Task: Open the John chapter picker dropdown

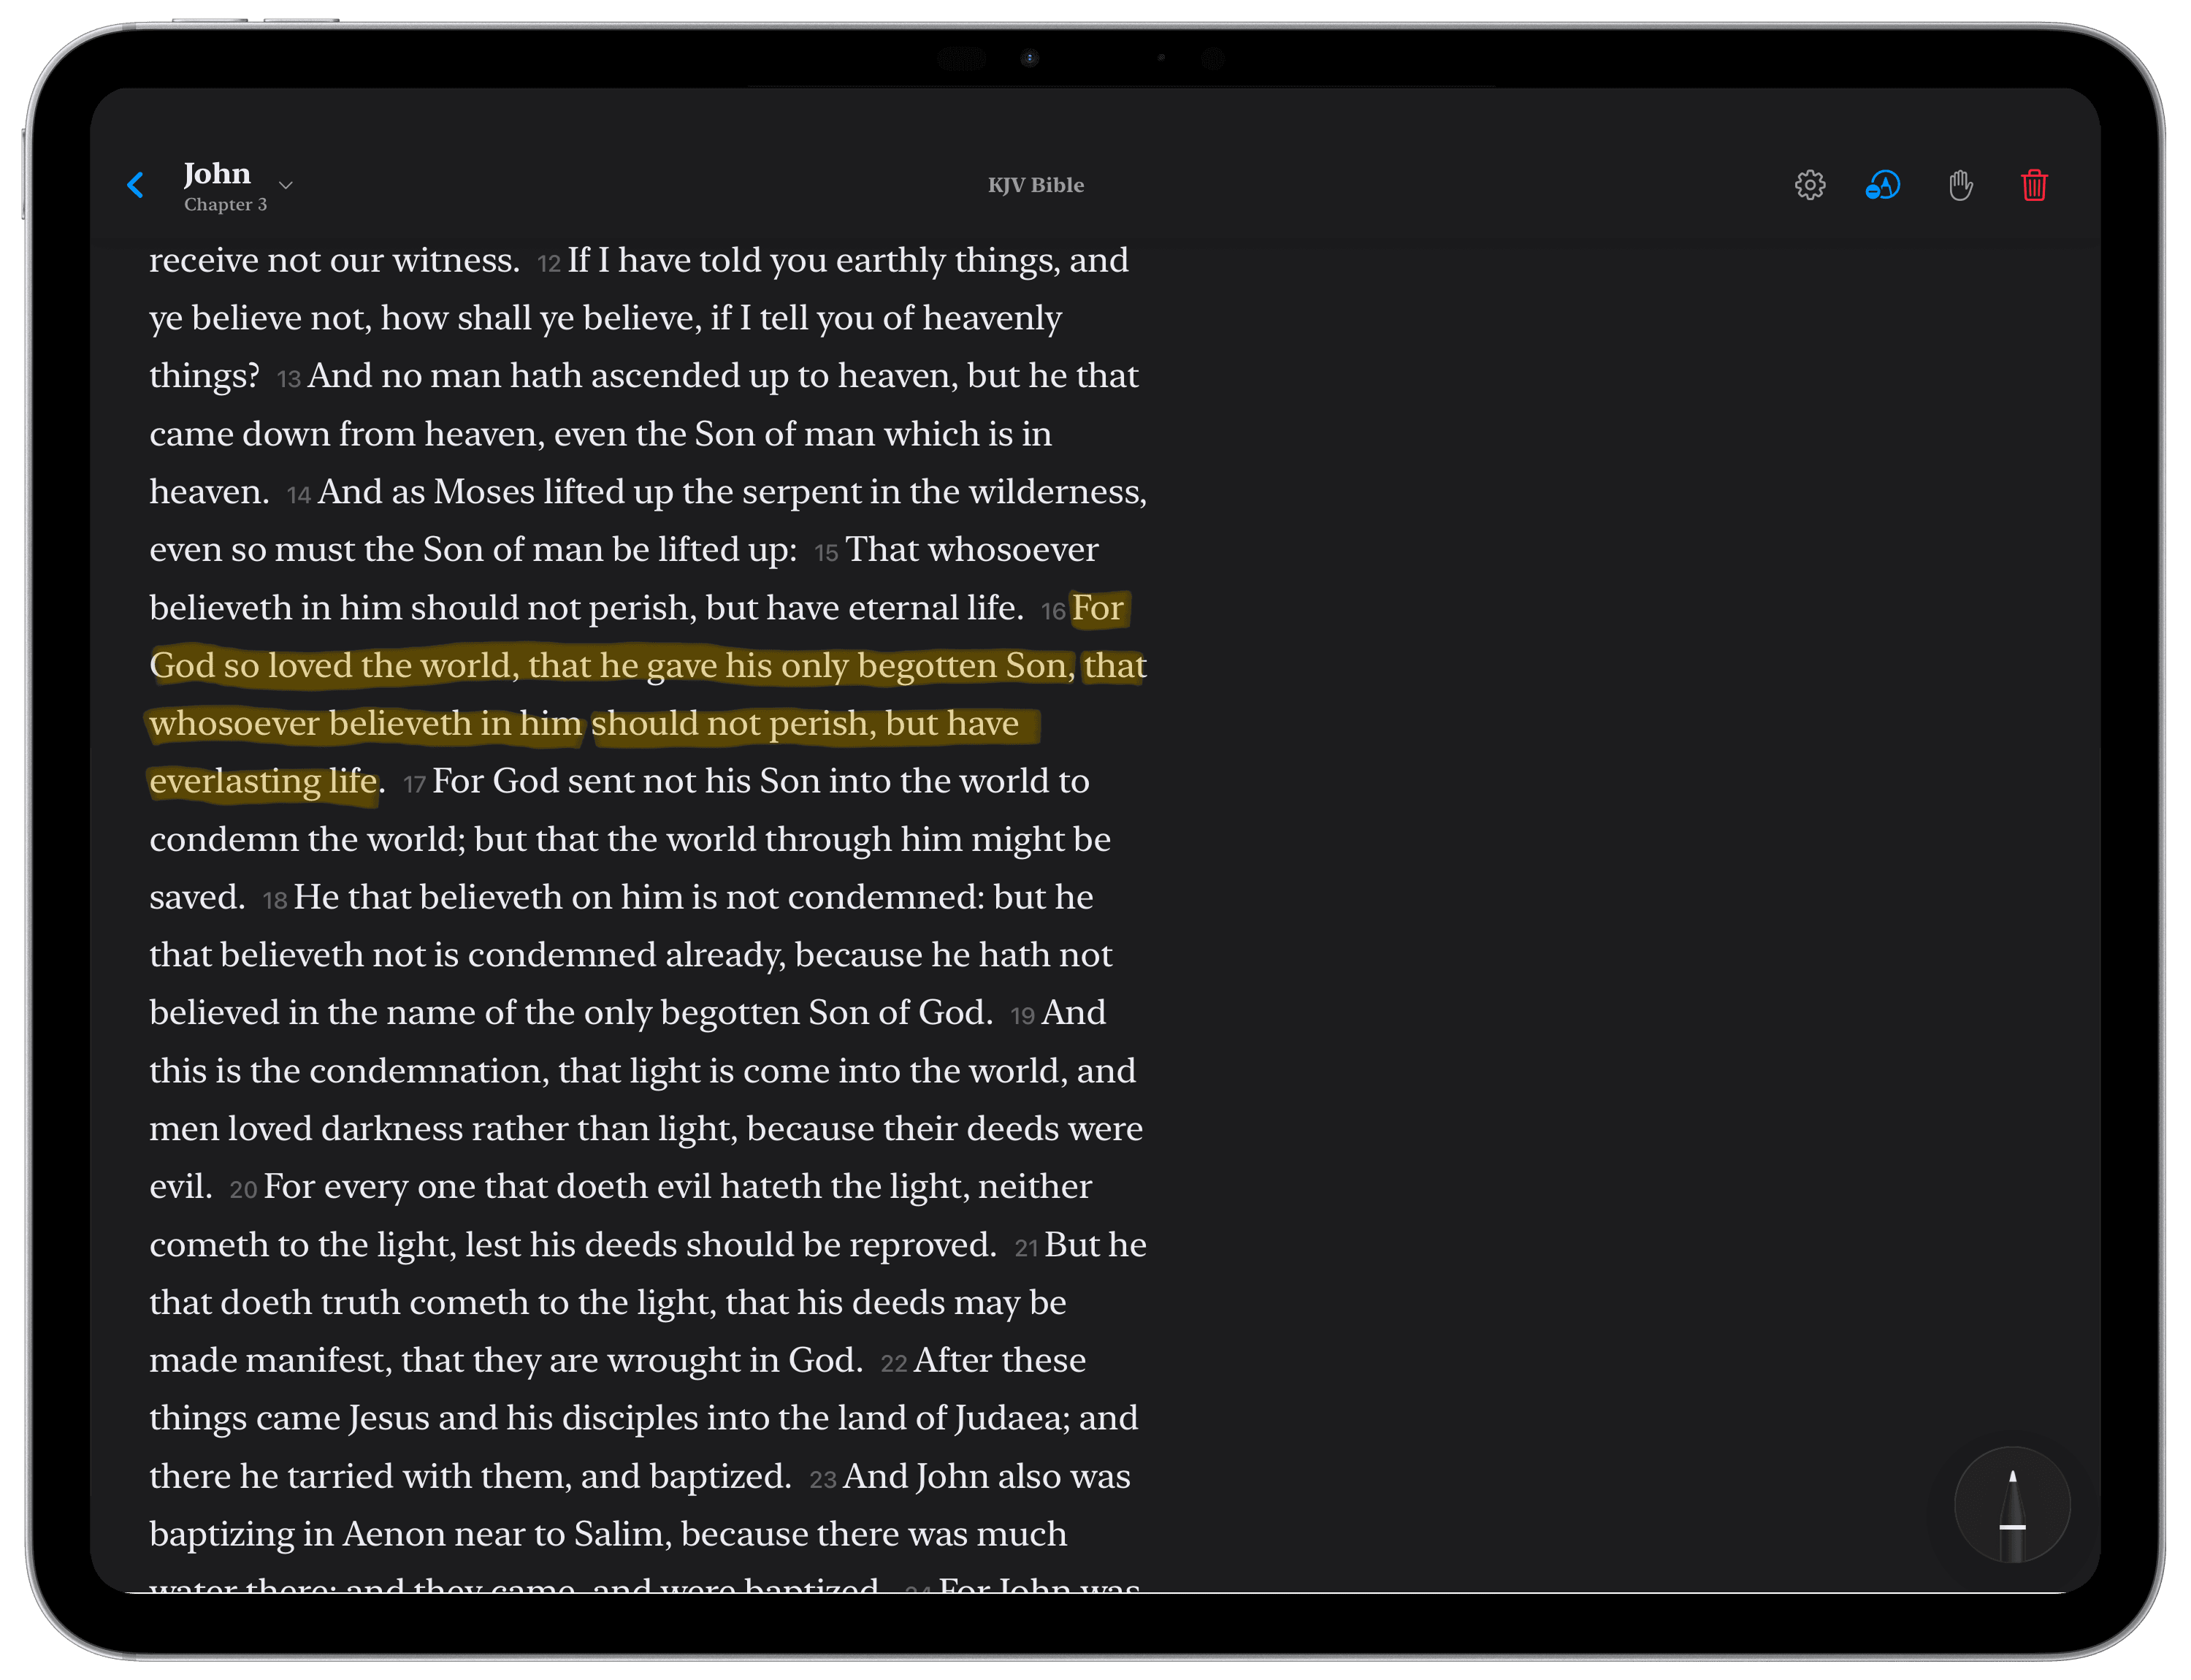Action: tap(286, 185)
